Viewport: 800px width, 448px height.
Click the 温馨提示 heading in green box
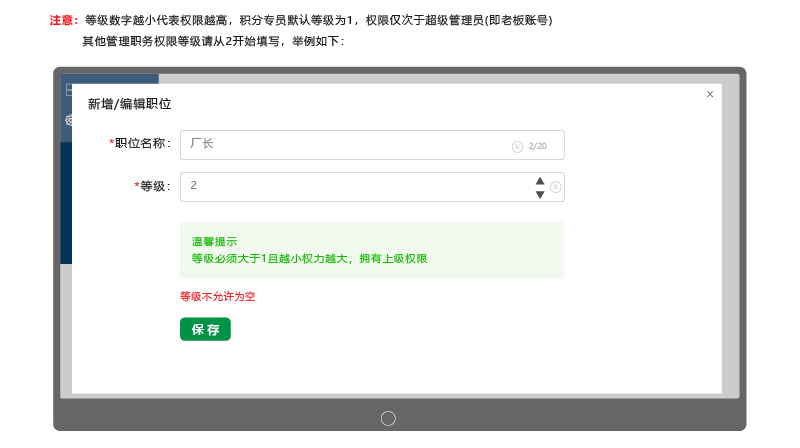coord(214,242)
